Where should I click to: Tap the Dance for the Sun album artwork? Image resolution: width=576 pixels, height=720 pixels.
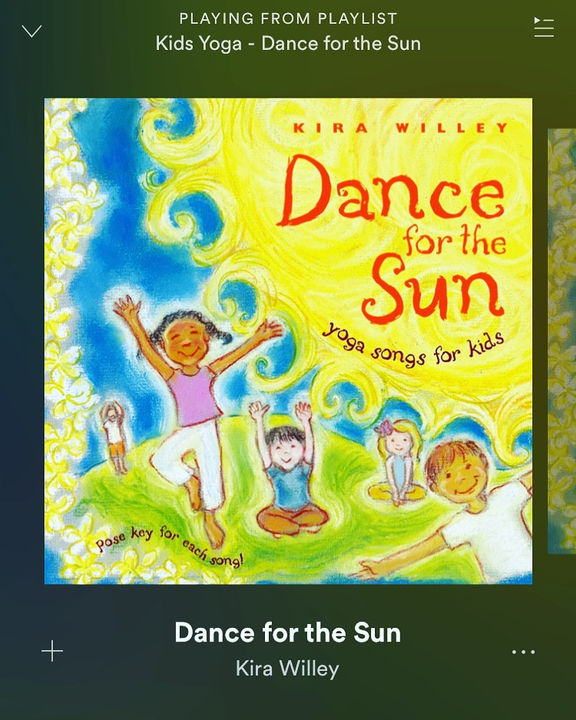click(288, 341)
